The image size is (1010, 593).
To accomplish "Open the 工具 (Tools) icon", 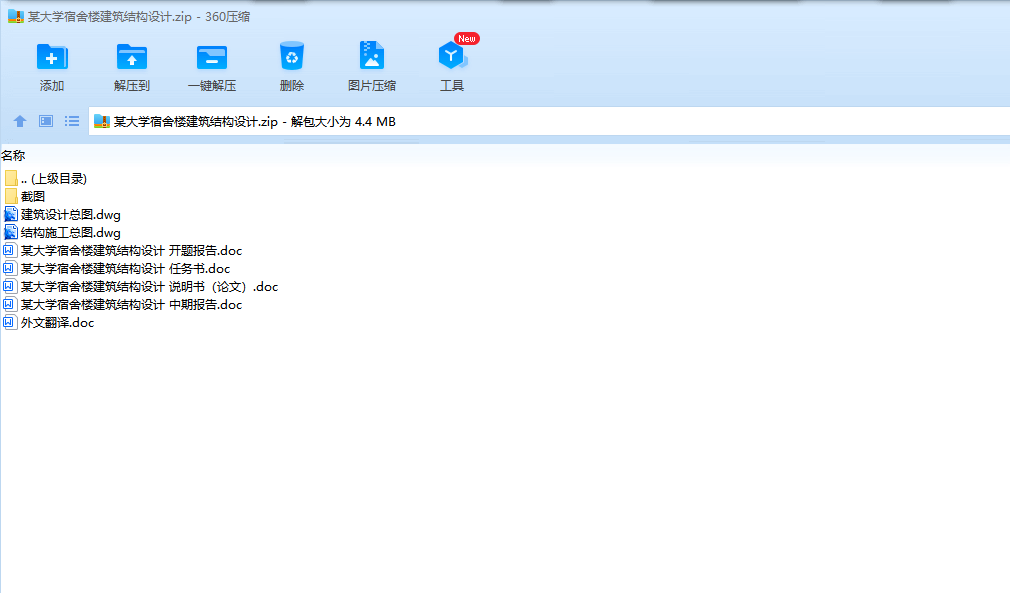I will point(452,56).
